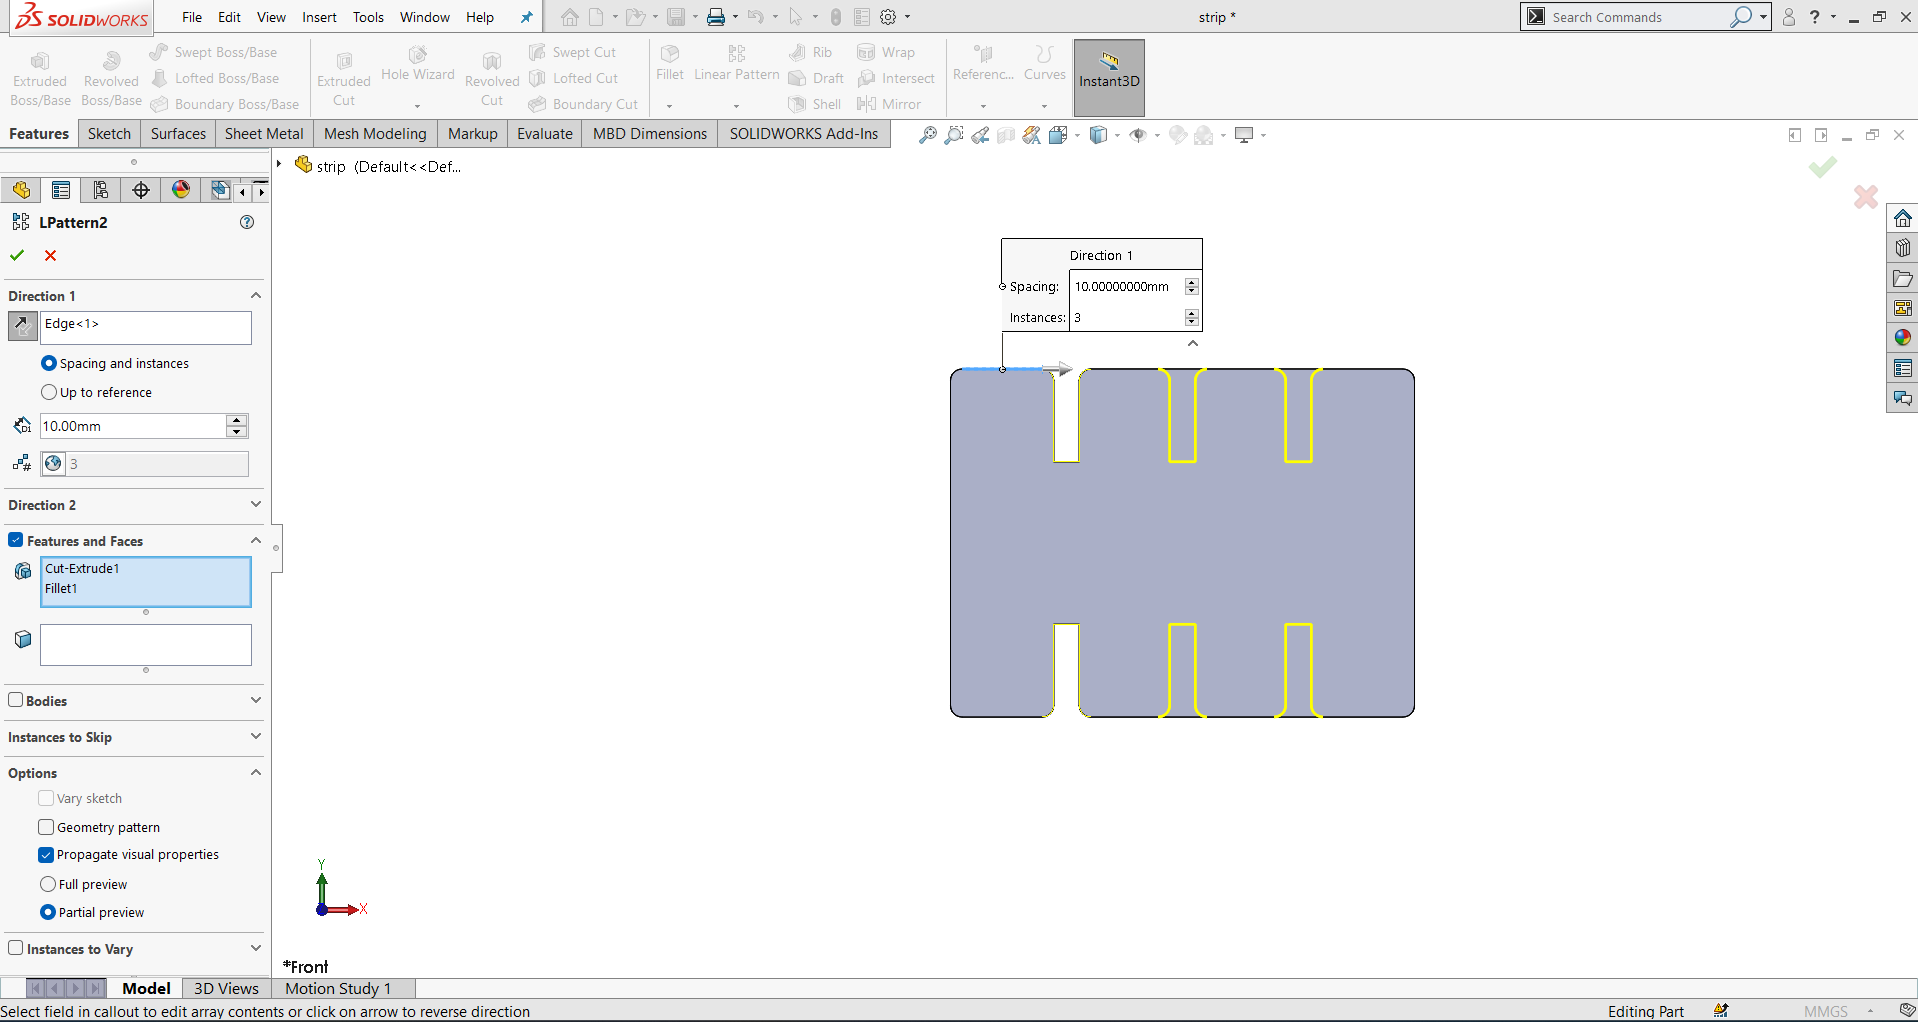
Task: Select the Full preview radio button
Action: [48, 884]
